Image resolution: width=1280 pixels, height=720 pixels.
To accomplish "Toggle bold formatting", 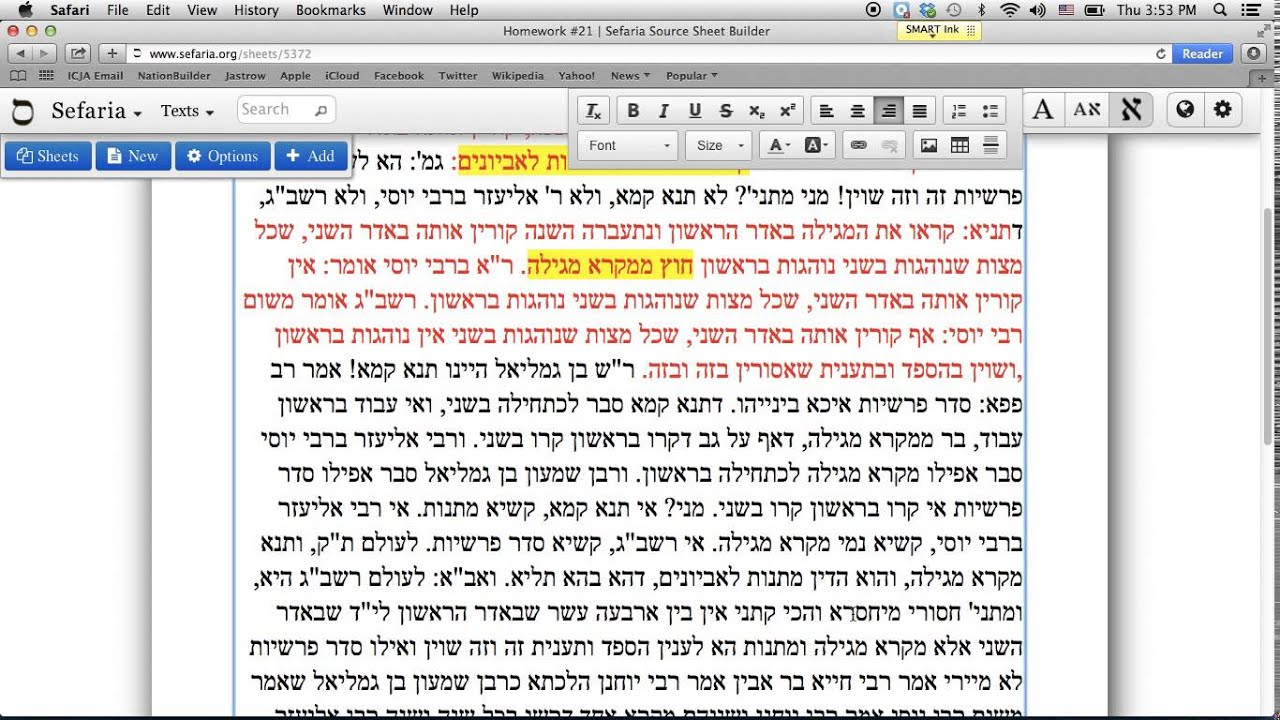I will click(x=632, y=111).
